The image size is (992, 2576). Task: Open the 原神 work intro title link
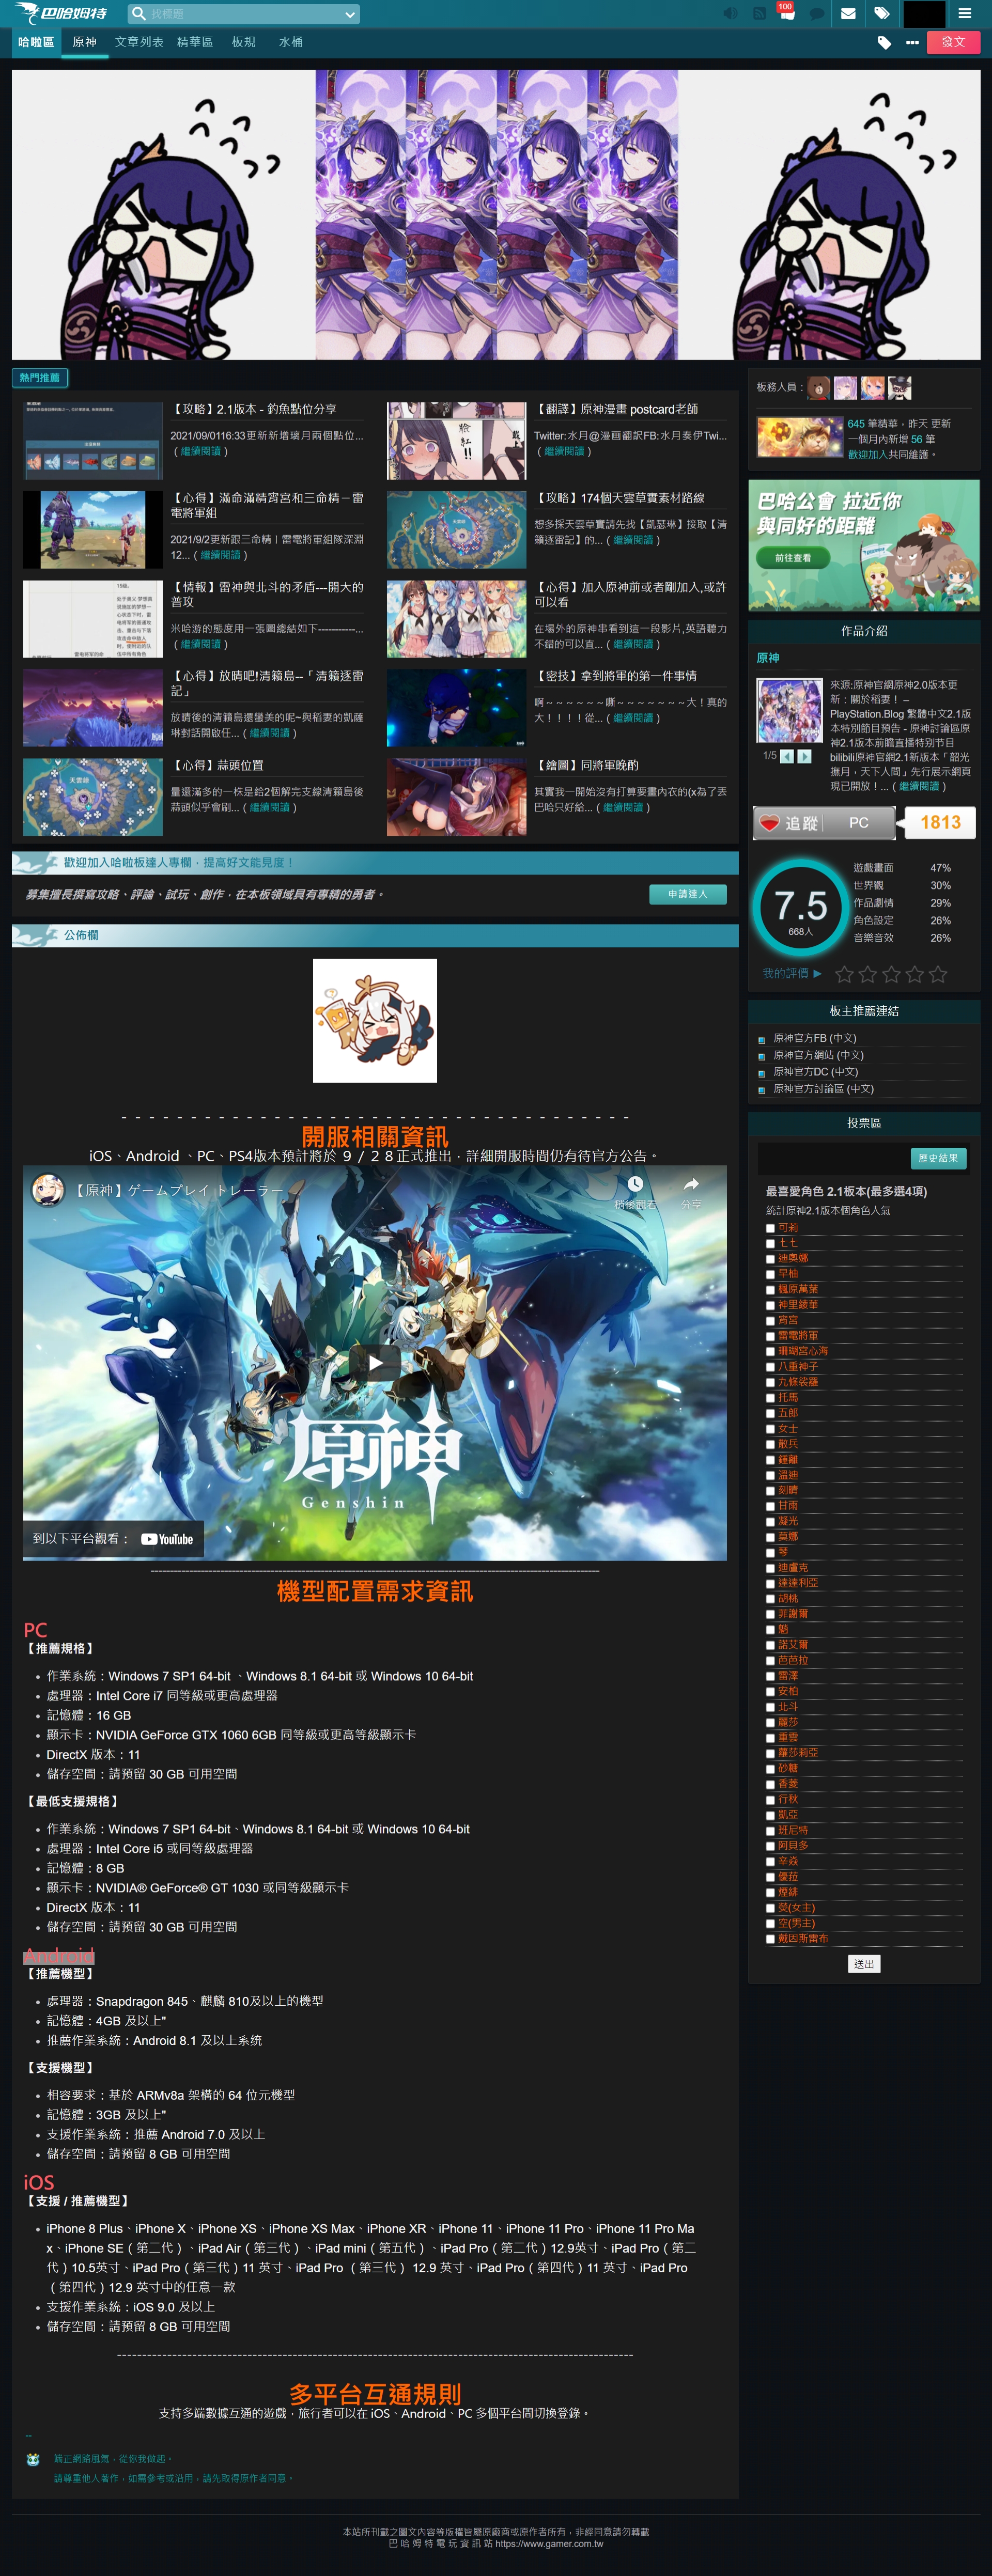768,658
